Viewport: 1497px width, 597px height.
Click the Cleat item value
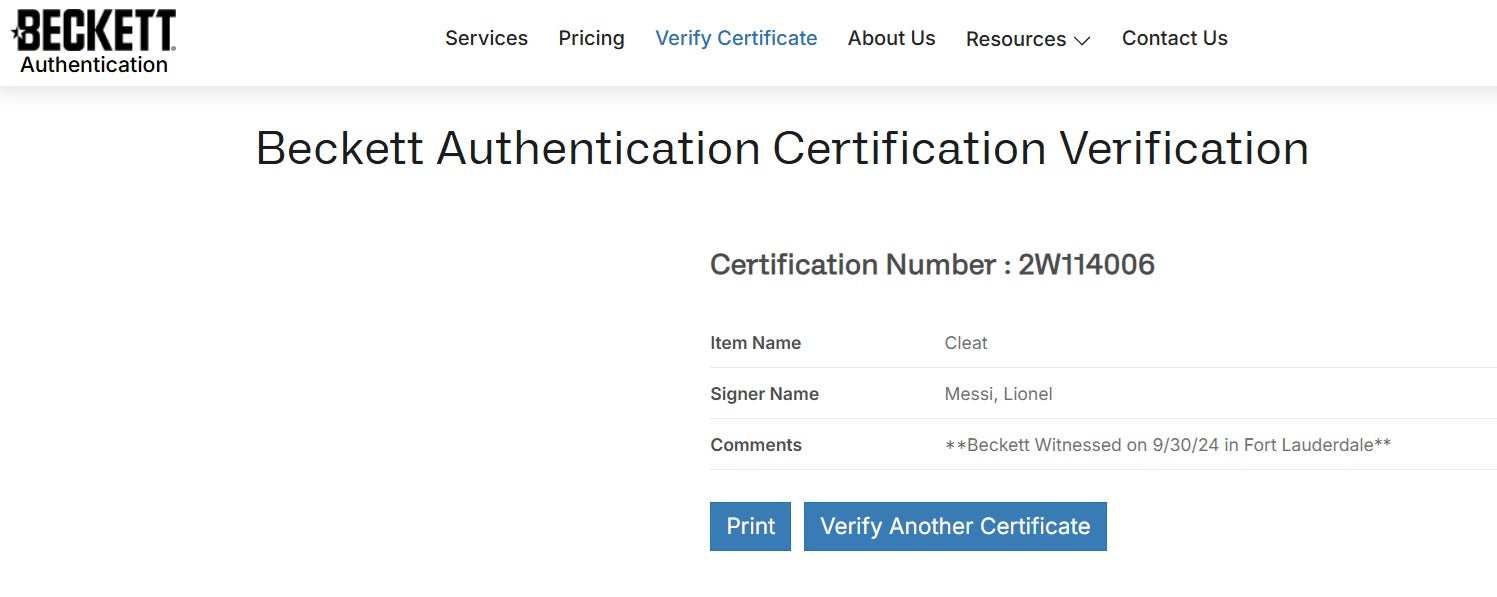[966, 343]
